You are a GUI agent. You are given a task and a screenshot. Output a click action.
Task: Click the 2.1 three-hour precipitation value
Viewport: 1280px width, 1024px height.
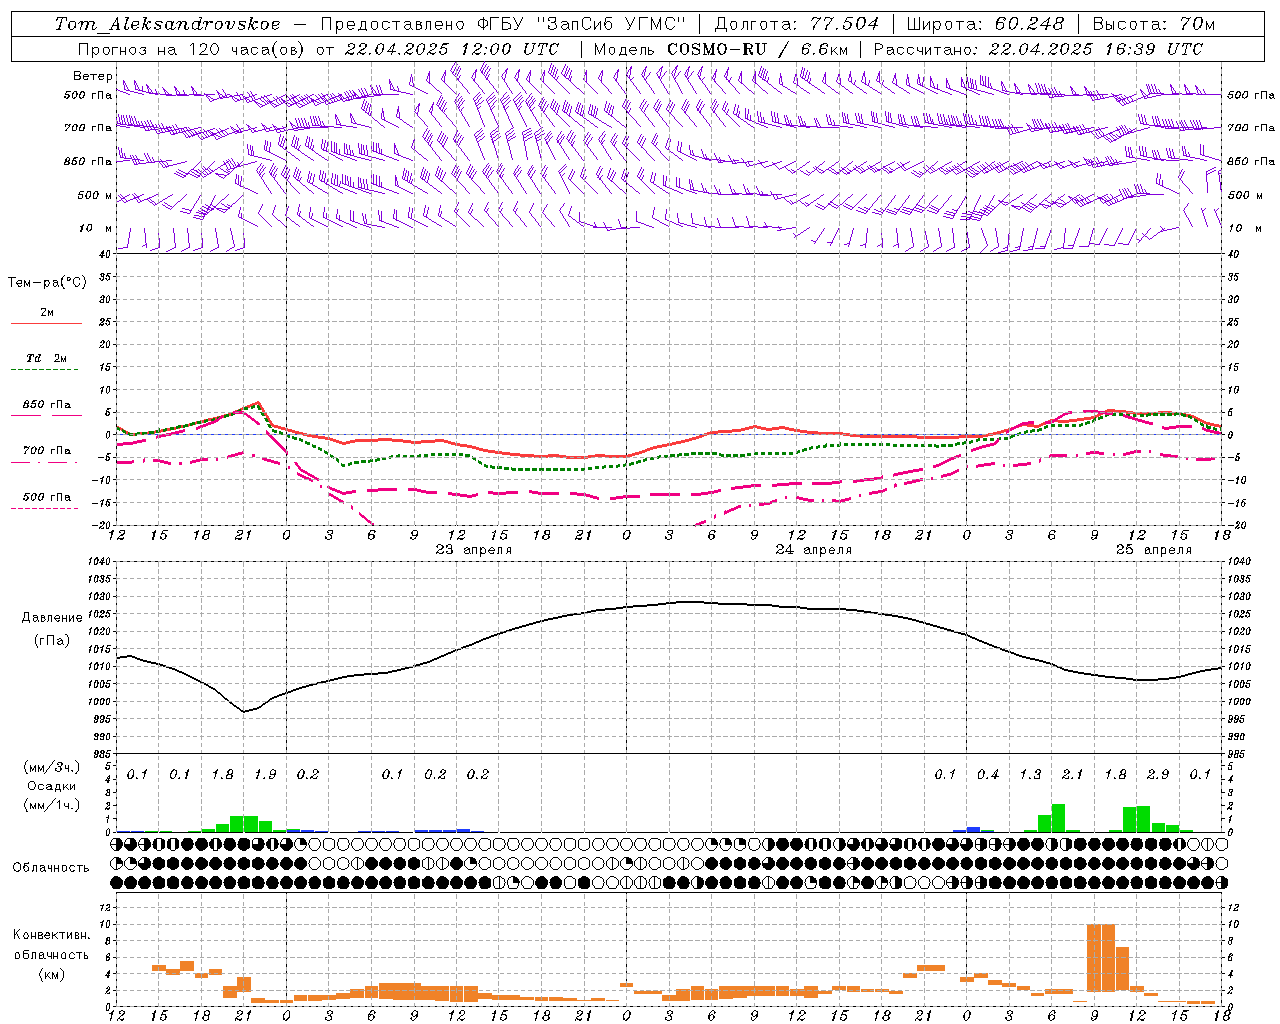coord(1072,775)
